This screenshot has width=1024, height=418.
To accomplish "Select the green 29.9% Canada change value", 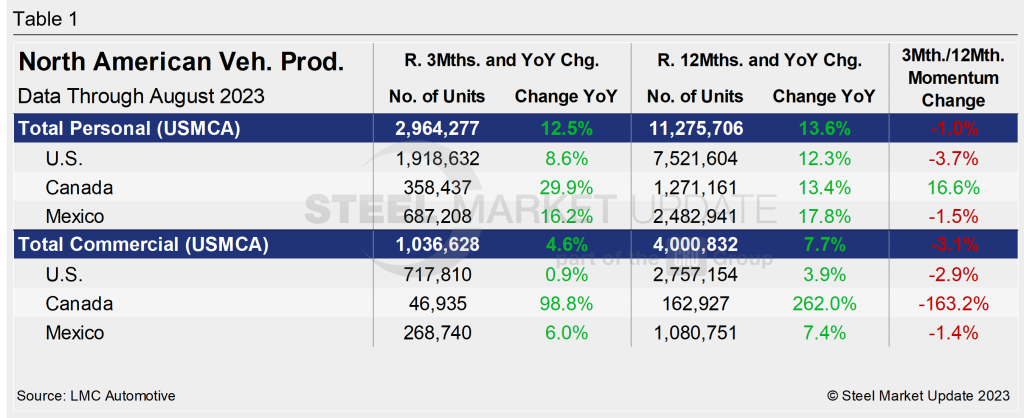I will pyautogui.click(x=565, y=186).
